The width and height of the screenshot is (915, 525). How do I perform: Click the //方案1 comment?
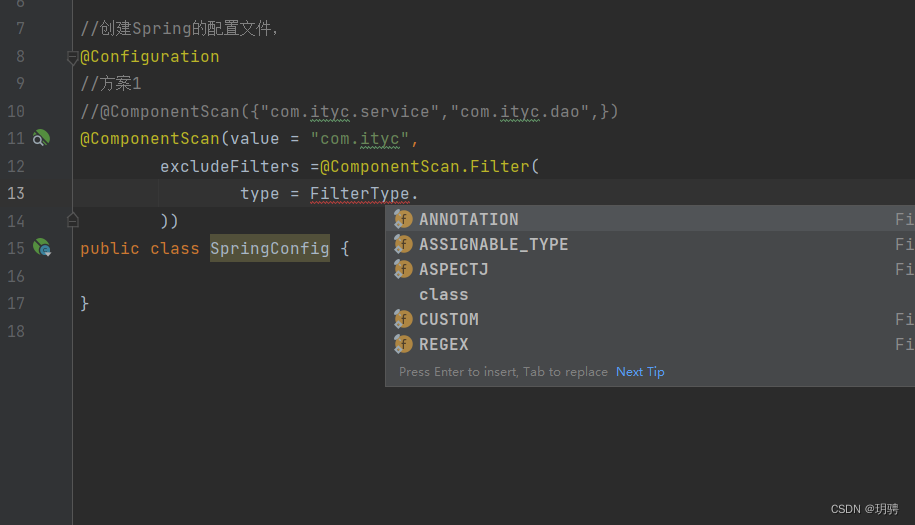point(111,84)
